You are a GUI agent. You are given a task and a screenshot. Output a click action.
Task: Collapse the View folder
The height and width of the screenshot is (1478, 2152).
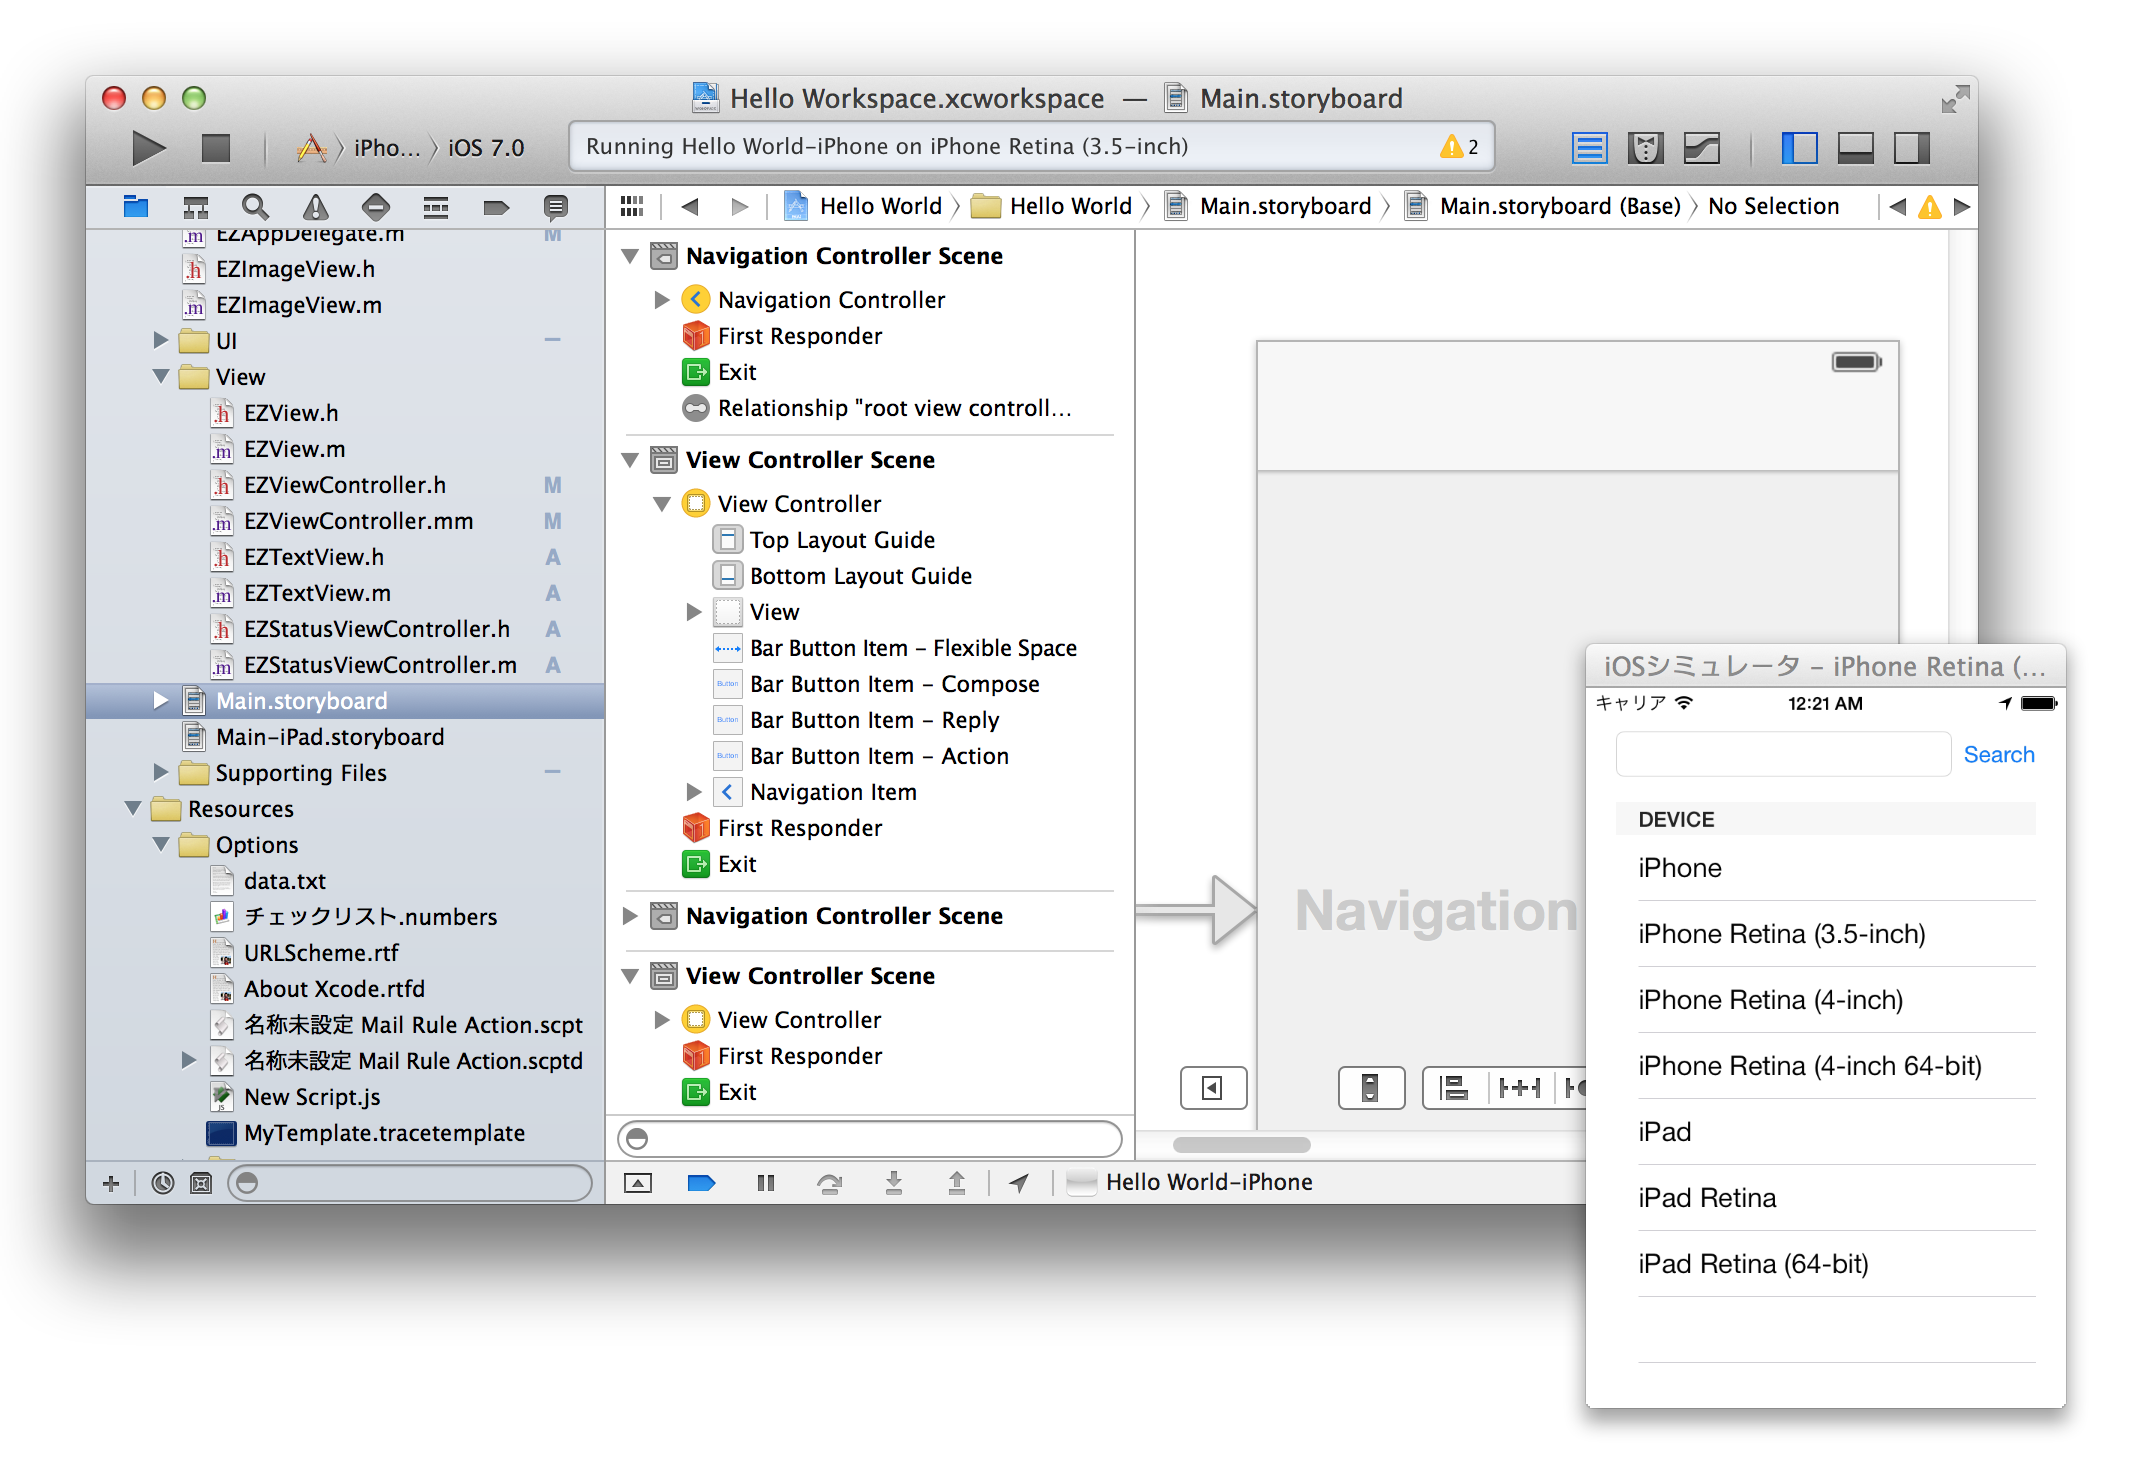point(160,376)
